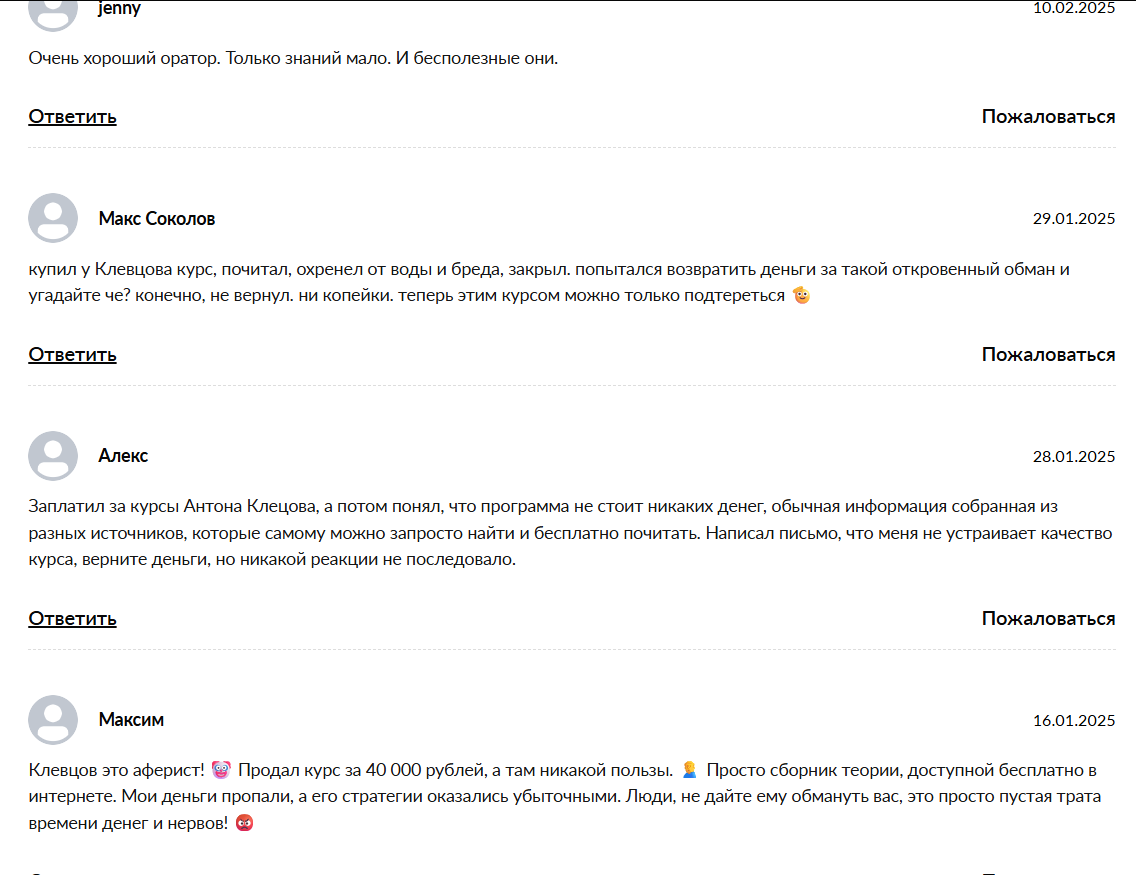1136x875 pixels.
Task: Click clown emoji after 'аферист!'
Action: (221, 770)
